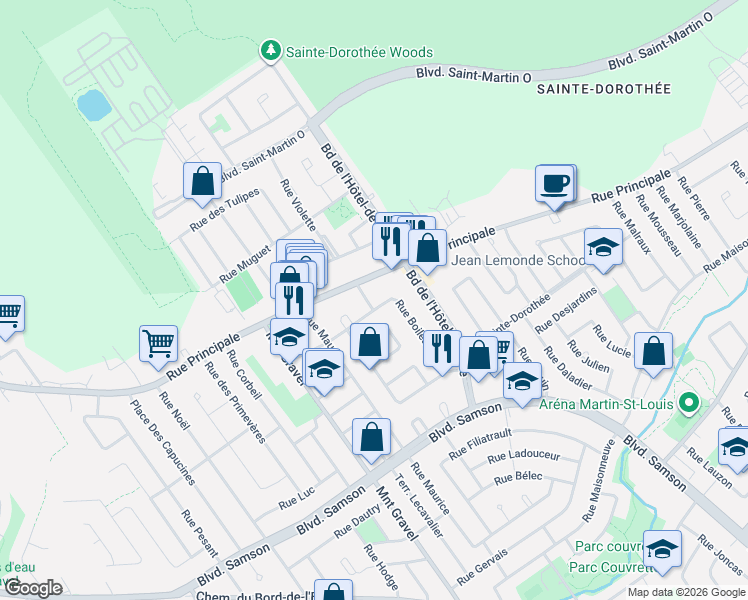Select the school marker near Rue Lauzon
The image size is (748, 600).
(735, 448)
